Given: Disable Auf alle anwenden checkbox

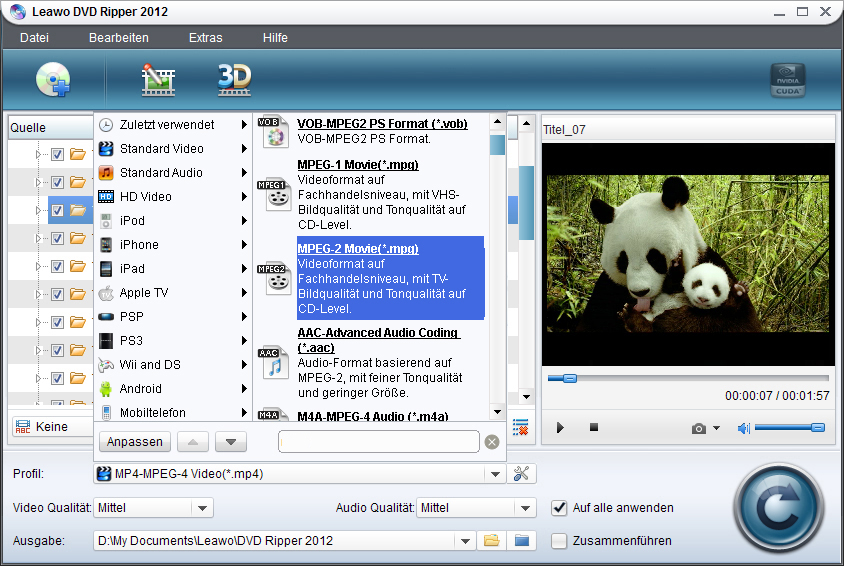Looking at the screenshot, I should [x=559, y=507].
